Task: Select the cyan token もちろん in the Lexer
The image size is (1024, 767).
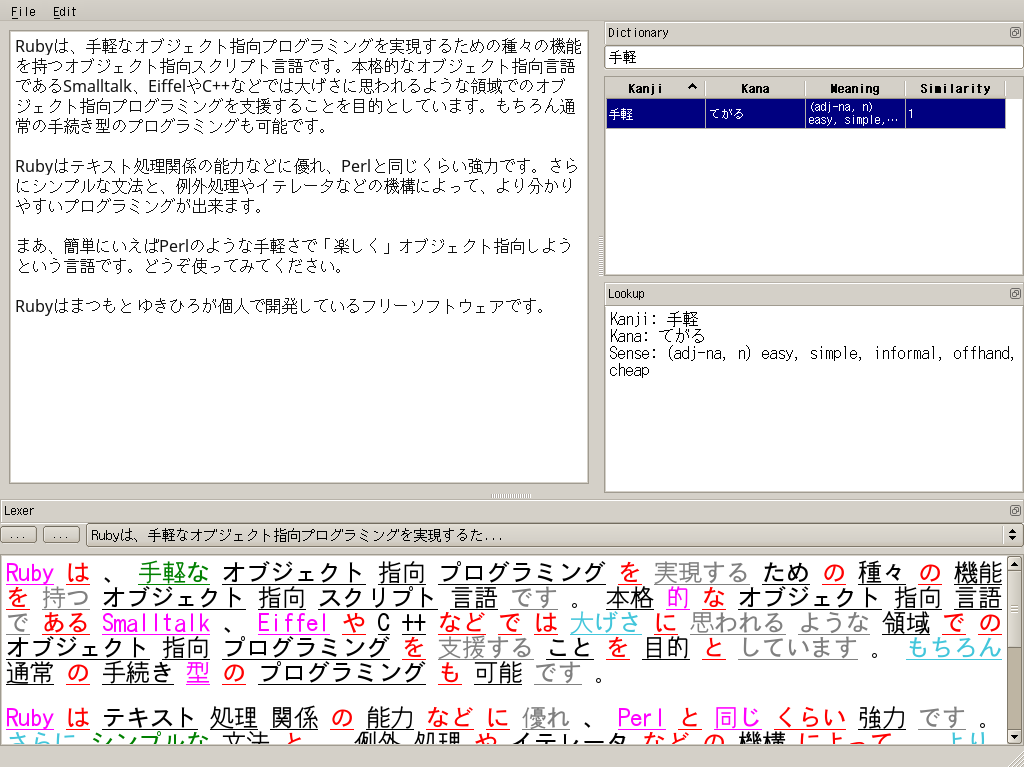Action: [954, 647]
